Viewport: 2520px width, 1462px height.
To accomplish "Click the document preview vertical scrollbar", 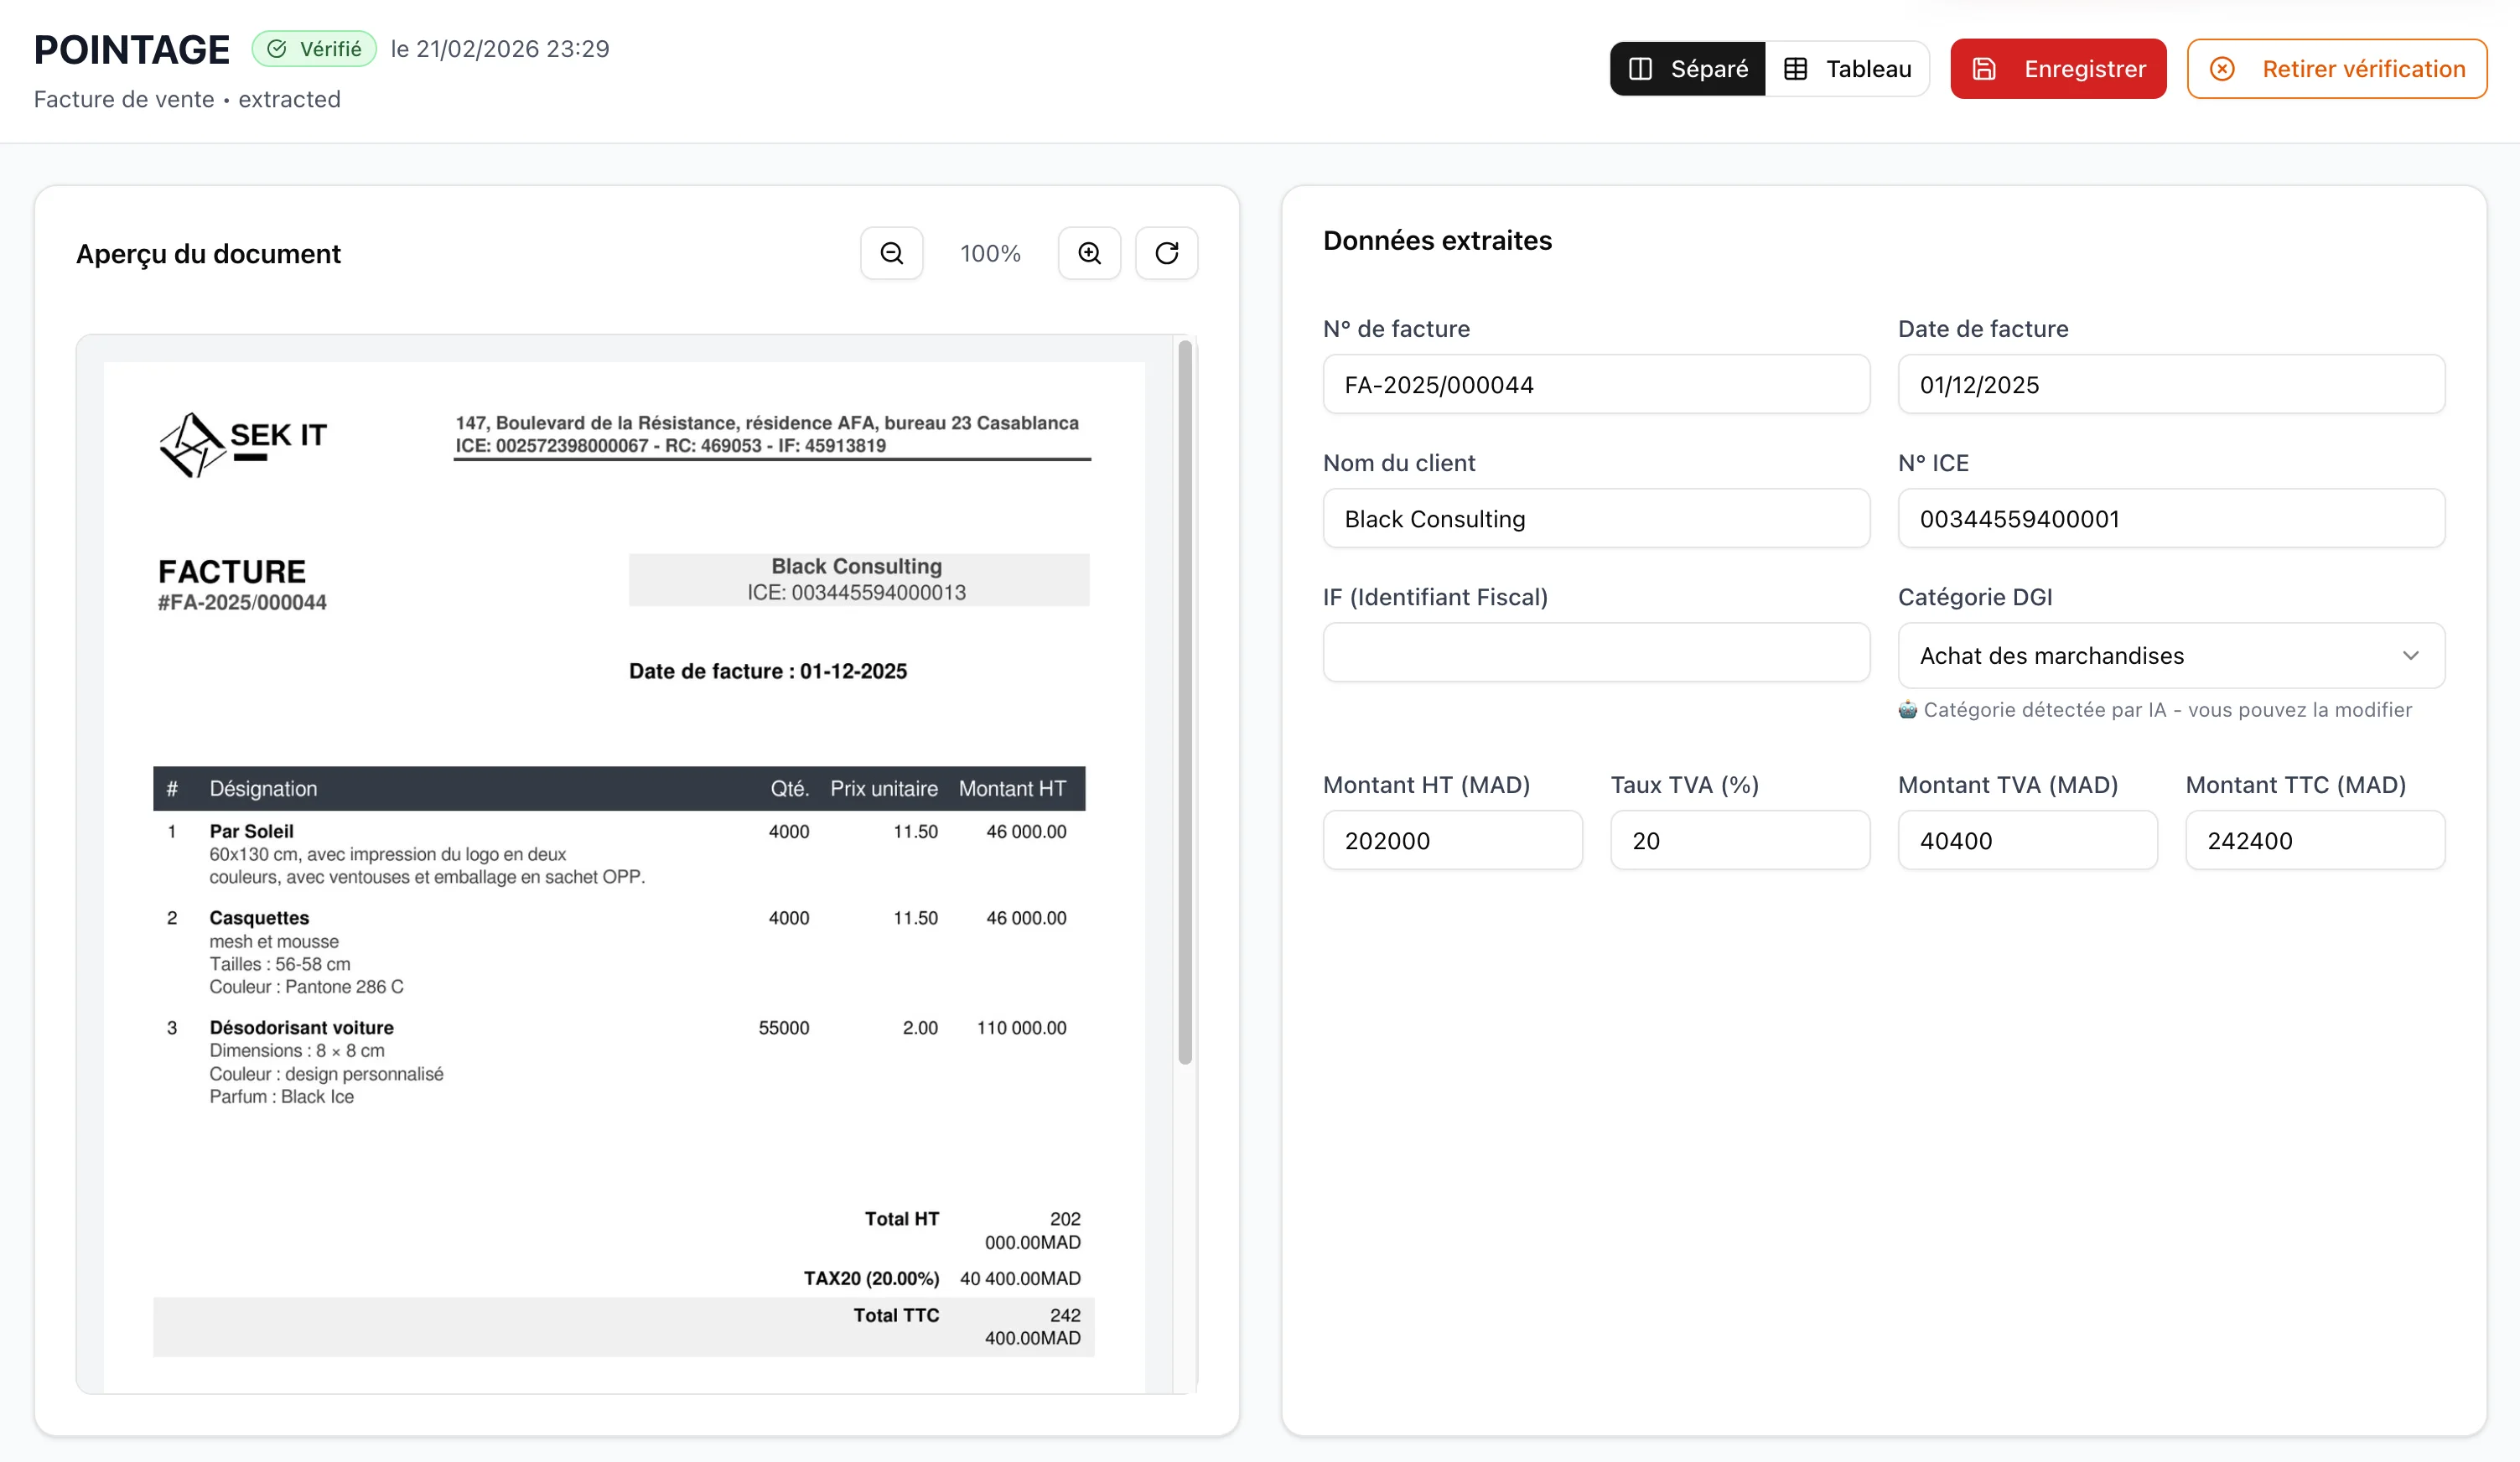I will 1184,700.
